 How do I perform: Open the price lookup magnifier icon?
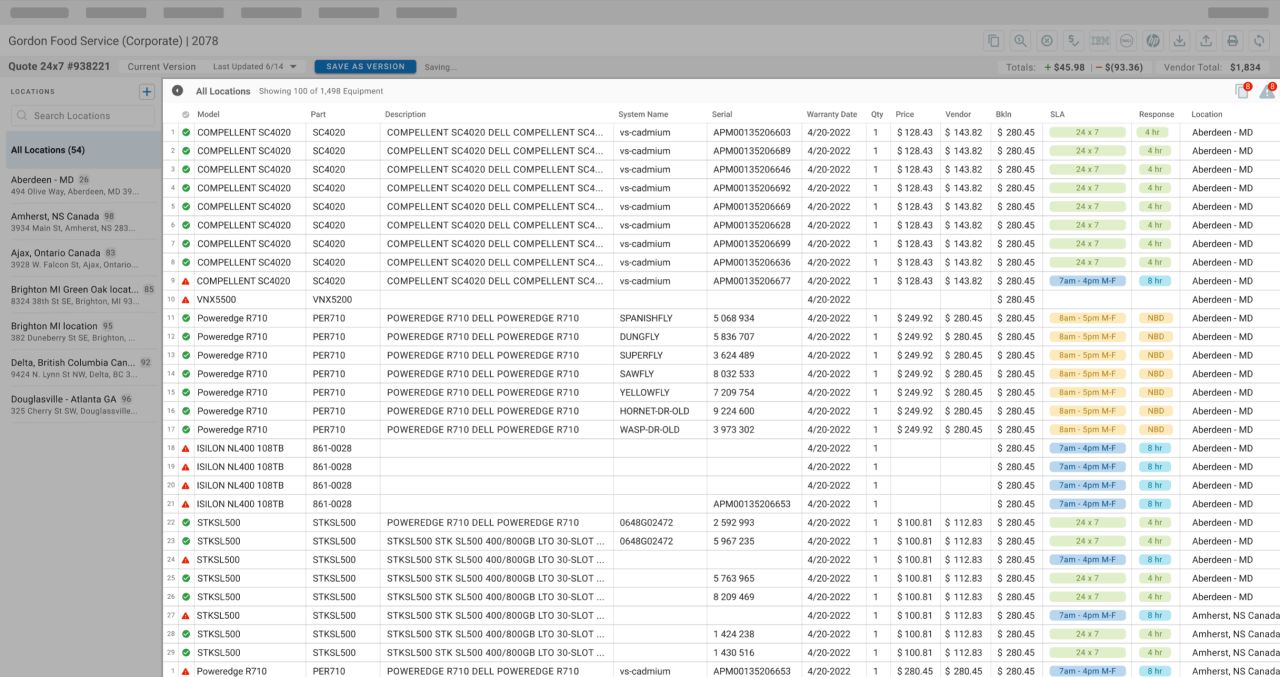pos(1020,41)
